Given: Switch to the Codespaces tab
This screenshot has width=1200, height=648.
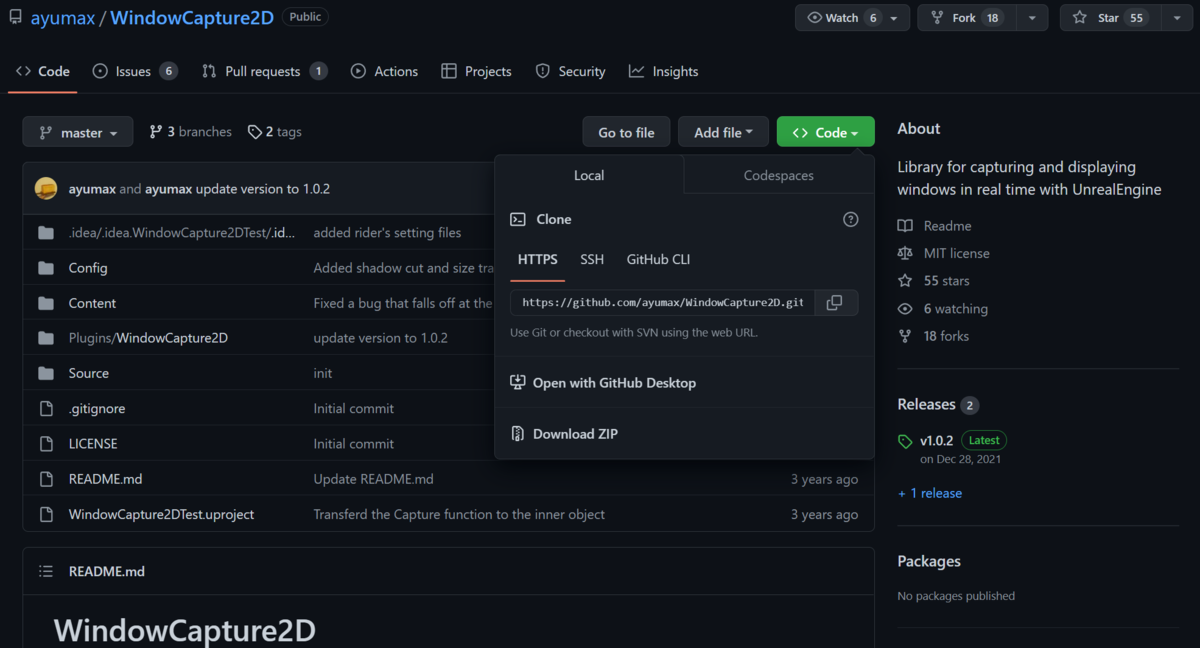Looking at the screenshot, I should pyautogui.click(x=779, y=175).
